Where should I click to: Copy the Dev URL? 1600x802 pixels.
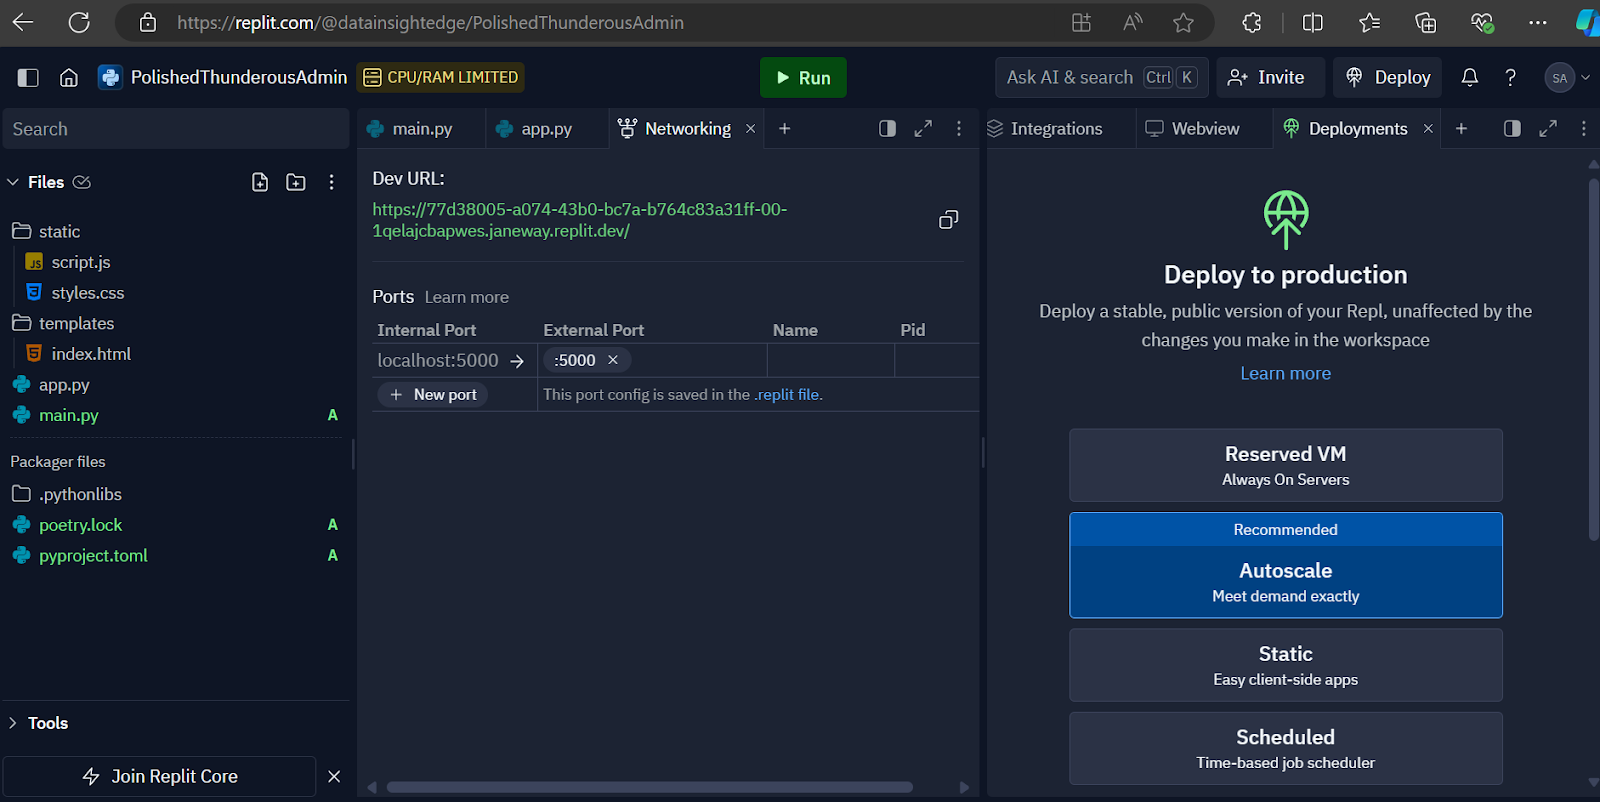point(949,220)
